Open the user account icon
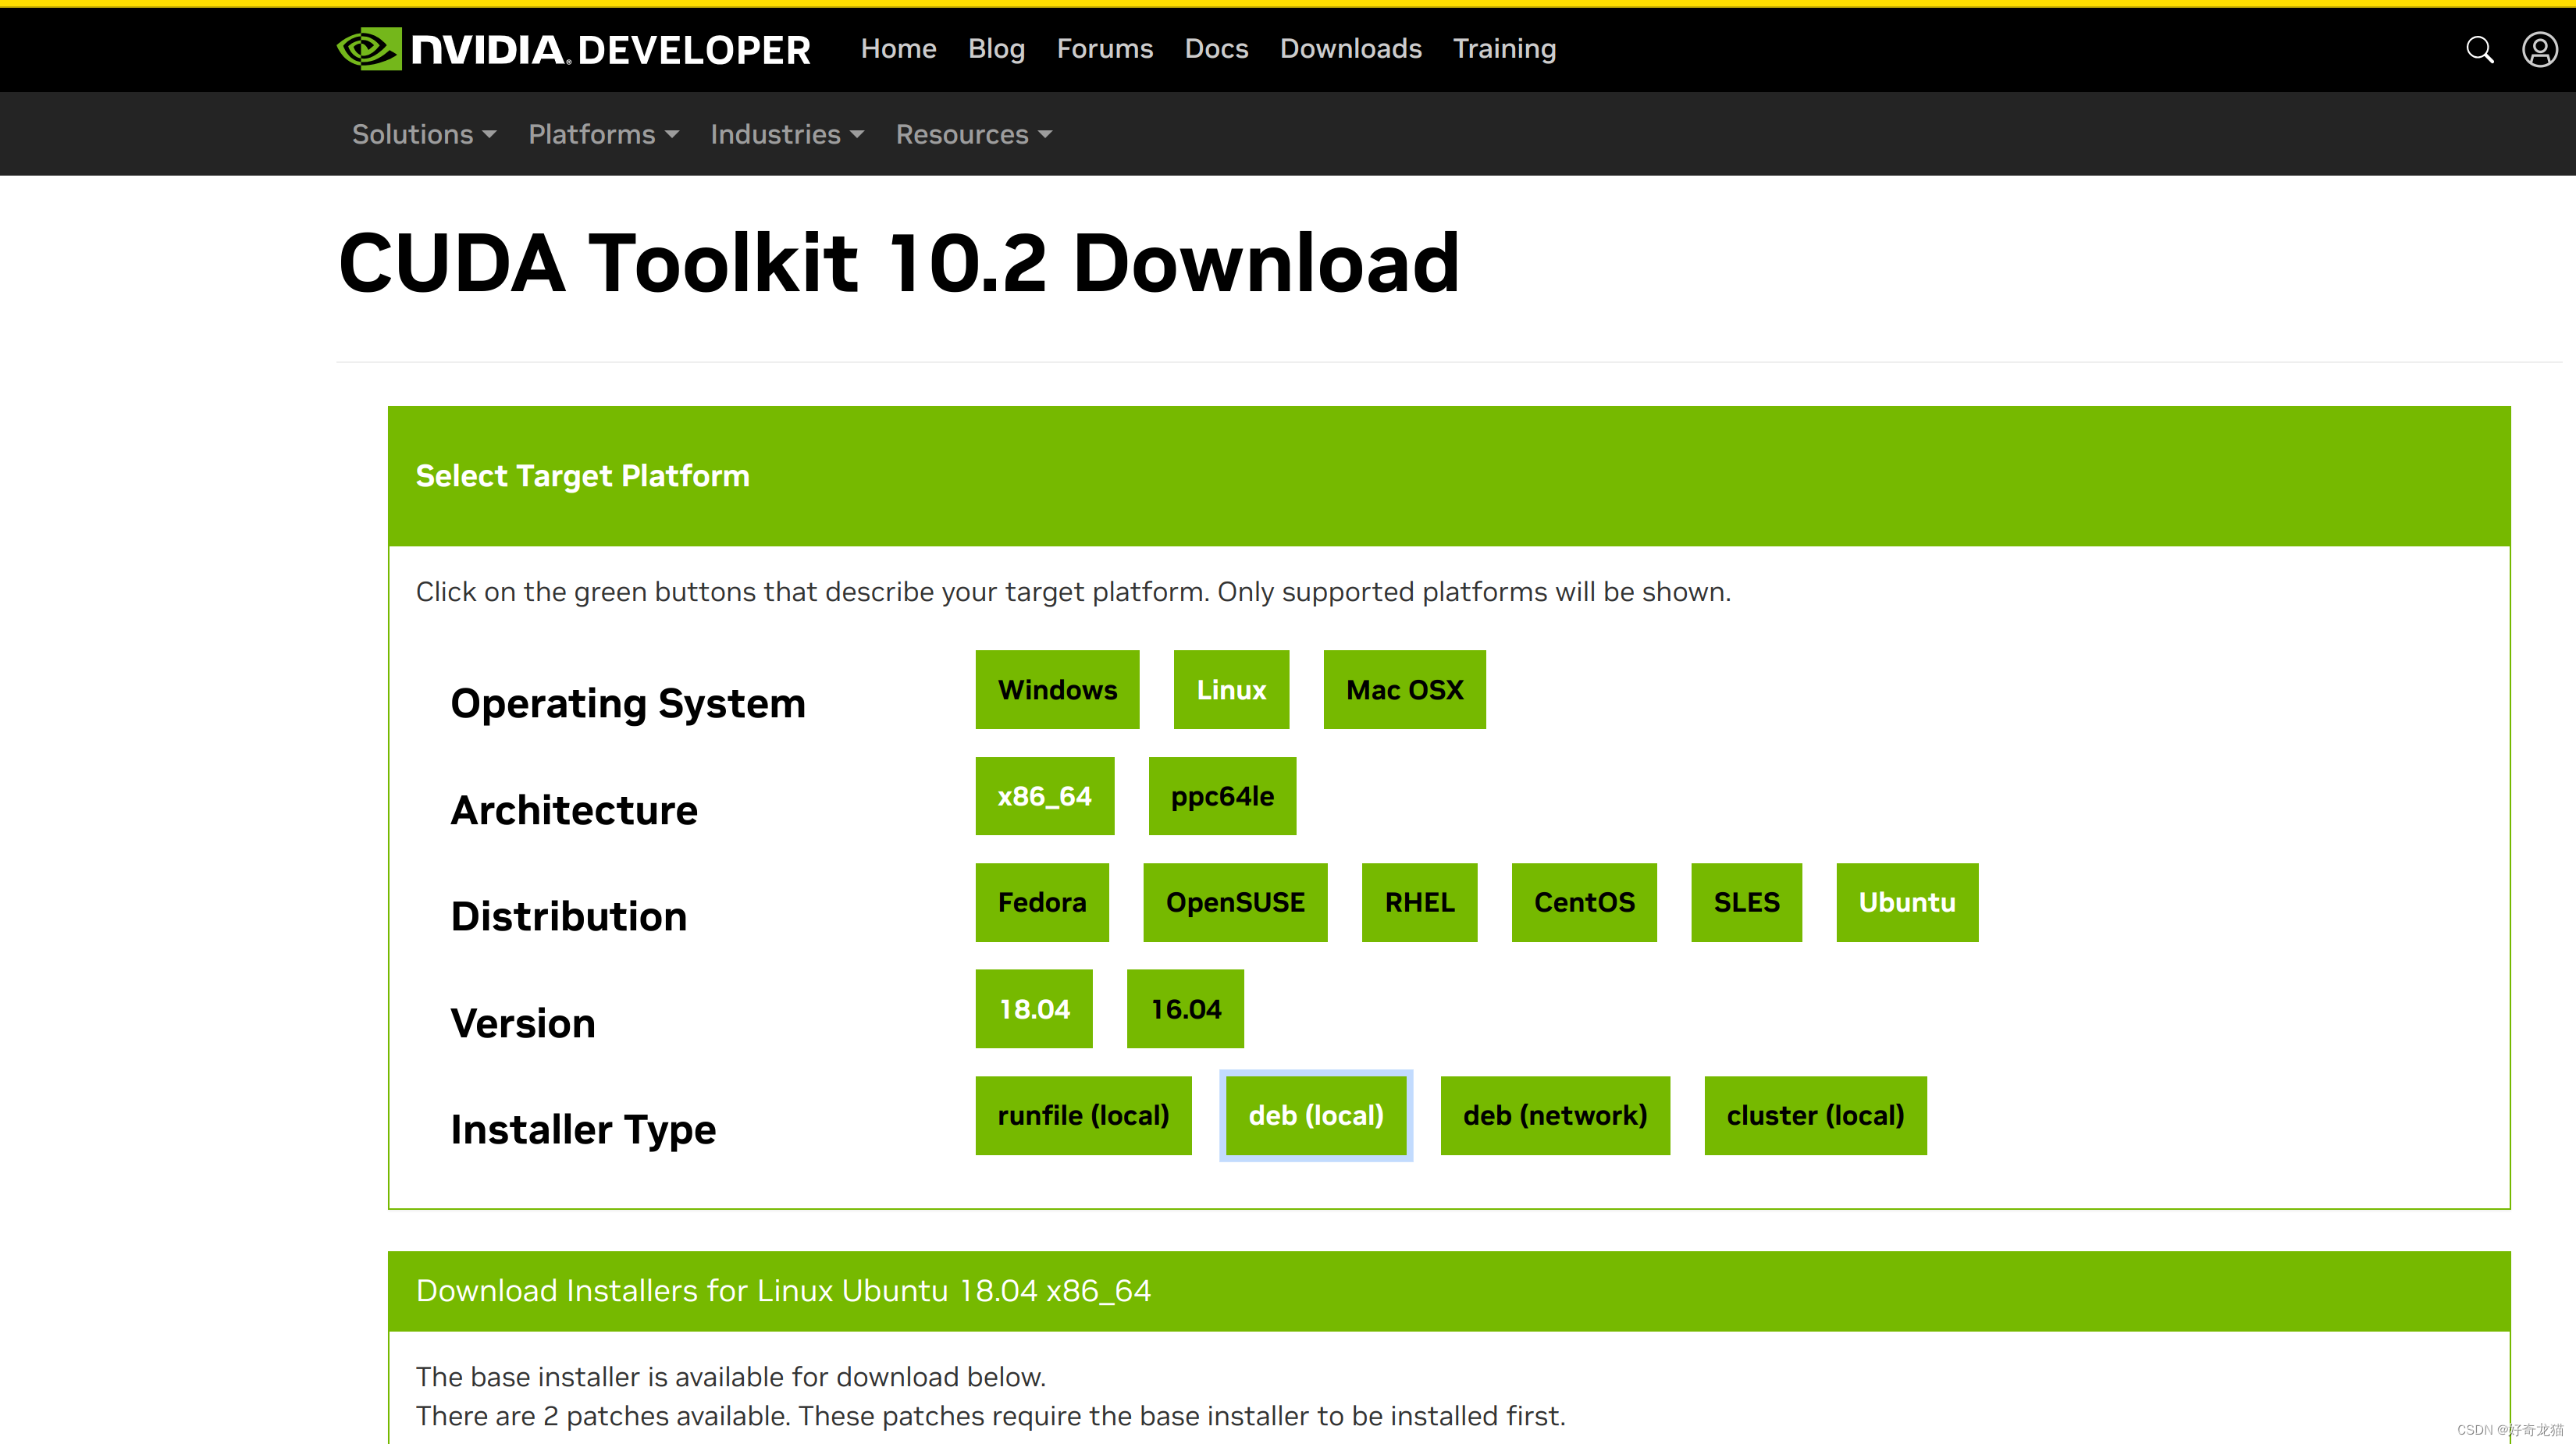The height and width of the screenshot is (1444, 2576). (2540, 49)
